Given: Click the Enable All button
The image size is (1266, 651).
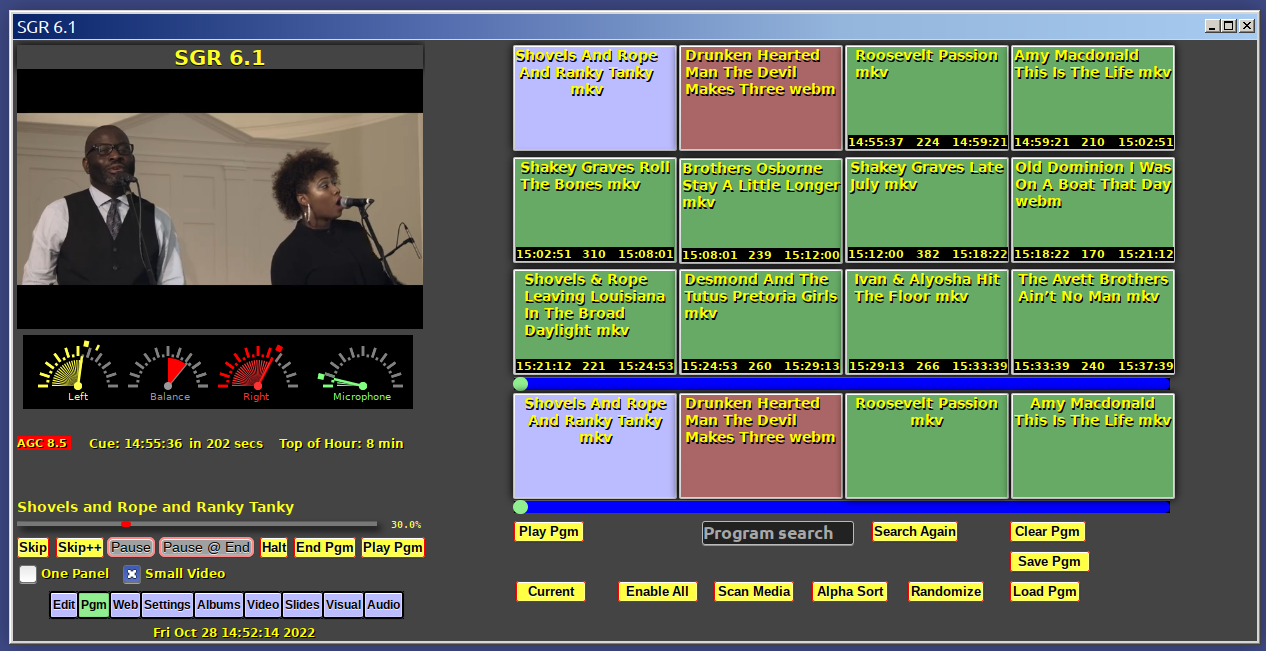Looking at the screenshot, I should [657, 591].
